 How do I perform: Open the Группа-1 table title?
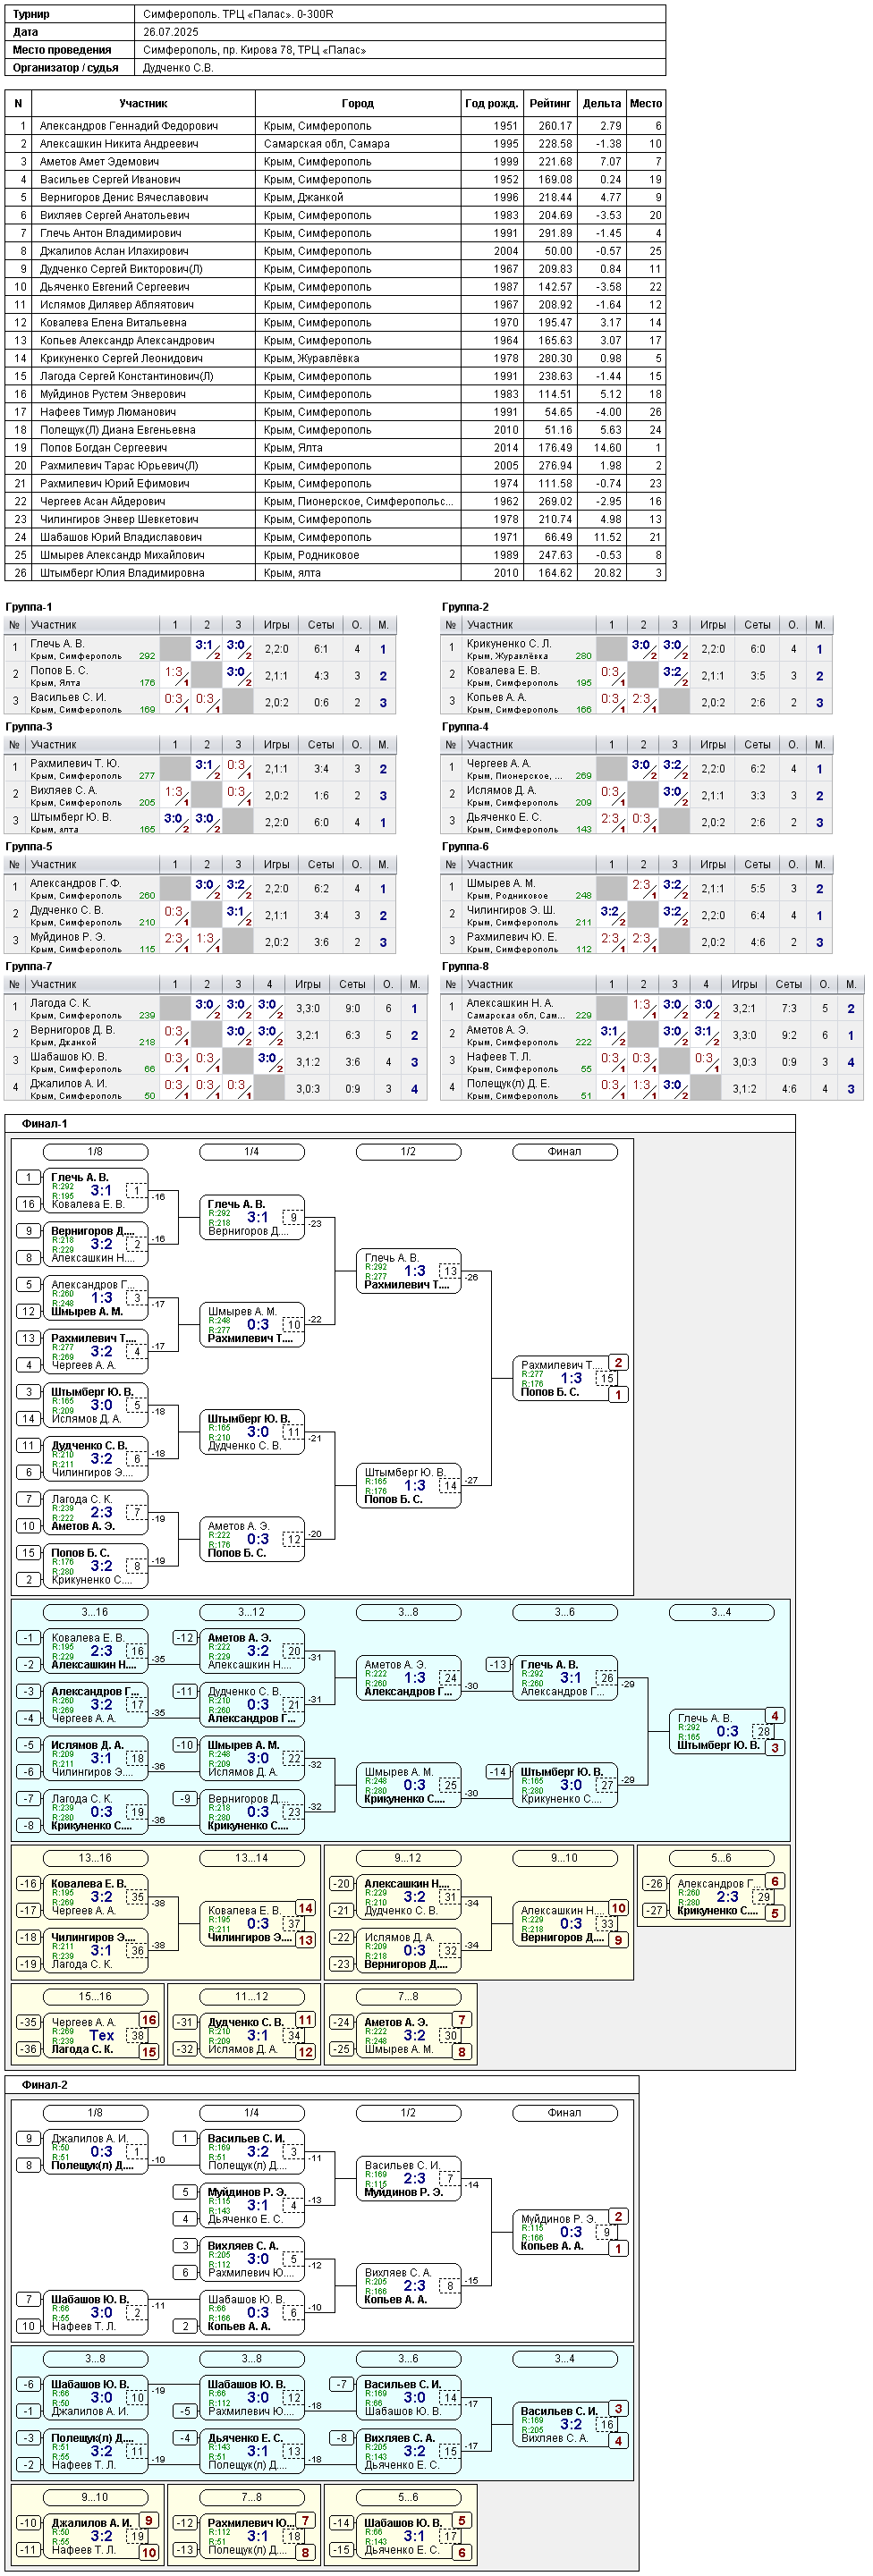tap(29, 607)
